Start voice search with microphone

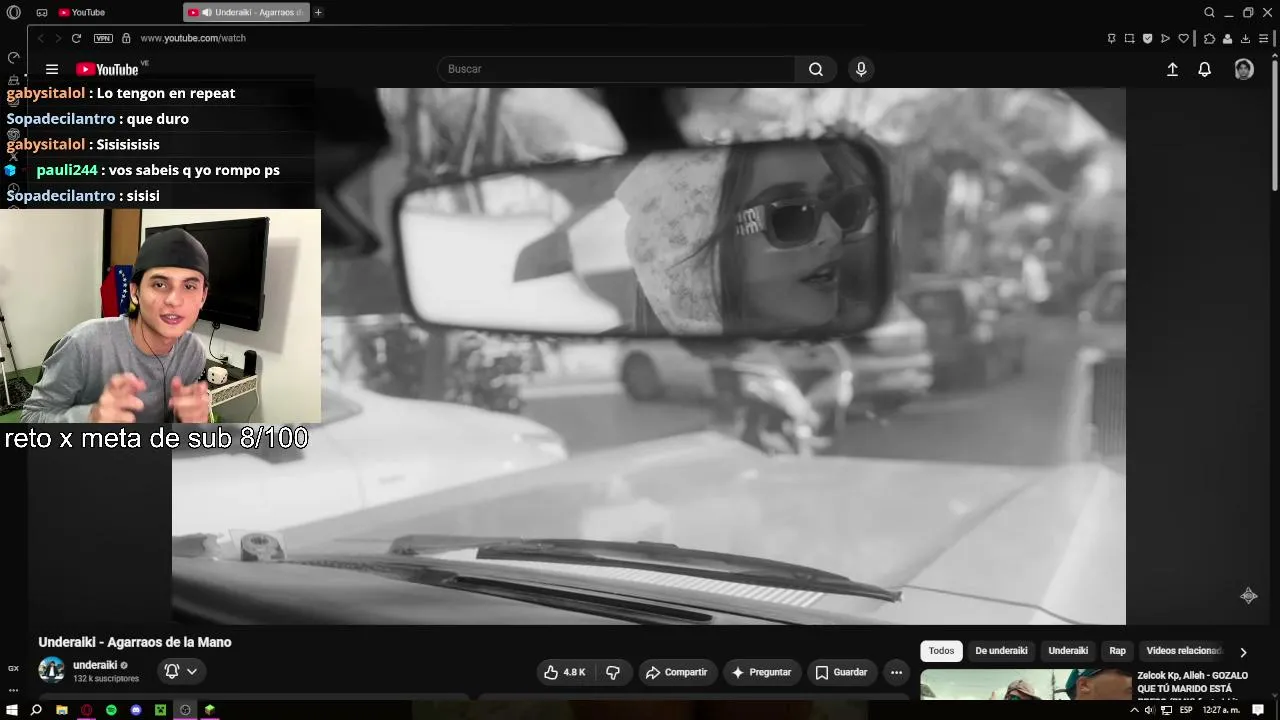[x=861, y=69]
